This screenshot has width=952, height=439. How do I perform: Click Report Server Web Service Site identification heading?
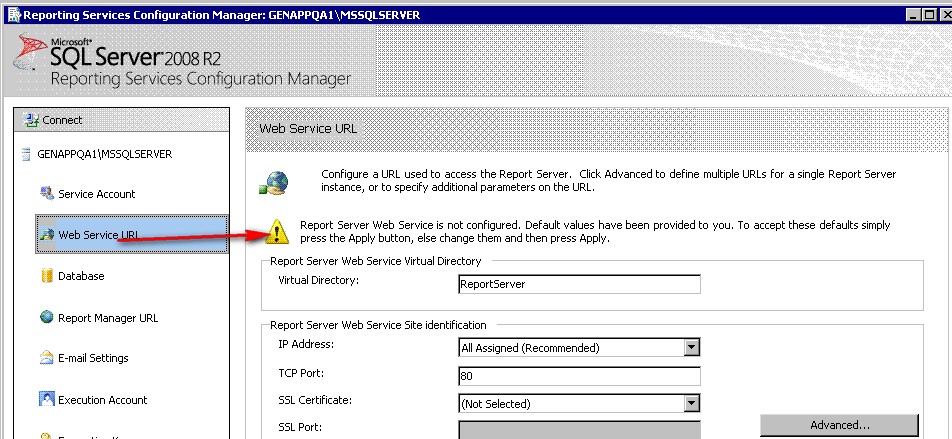[x=378, y=325]
